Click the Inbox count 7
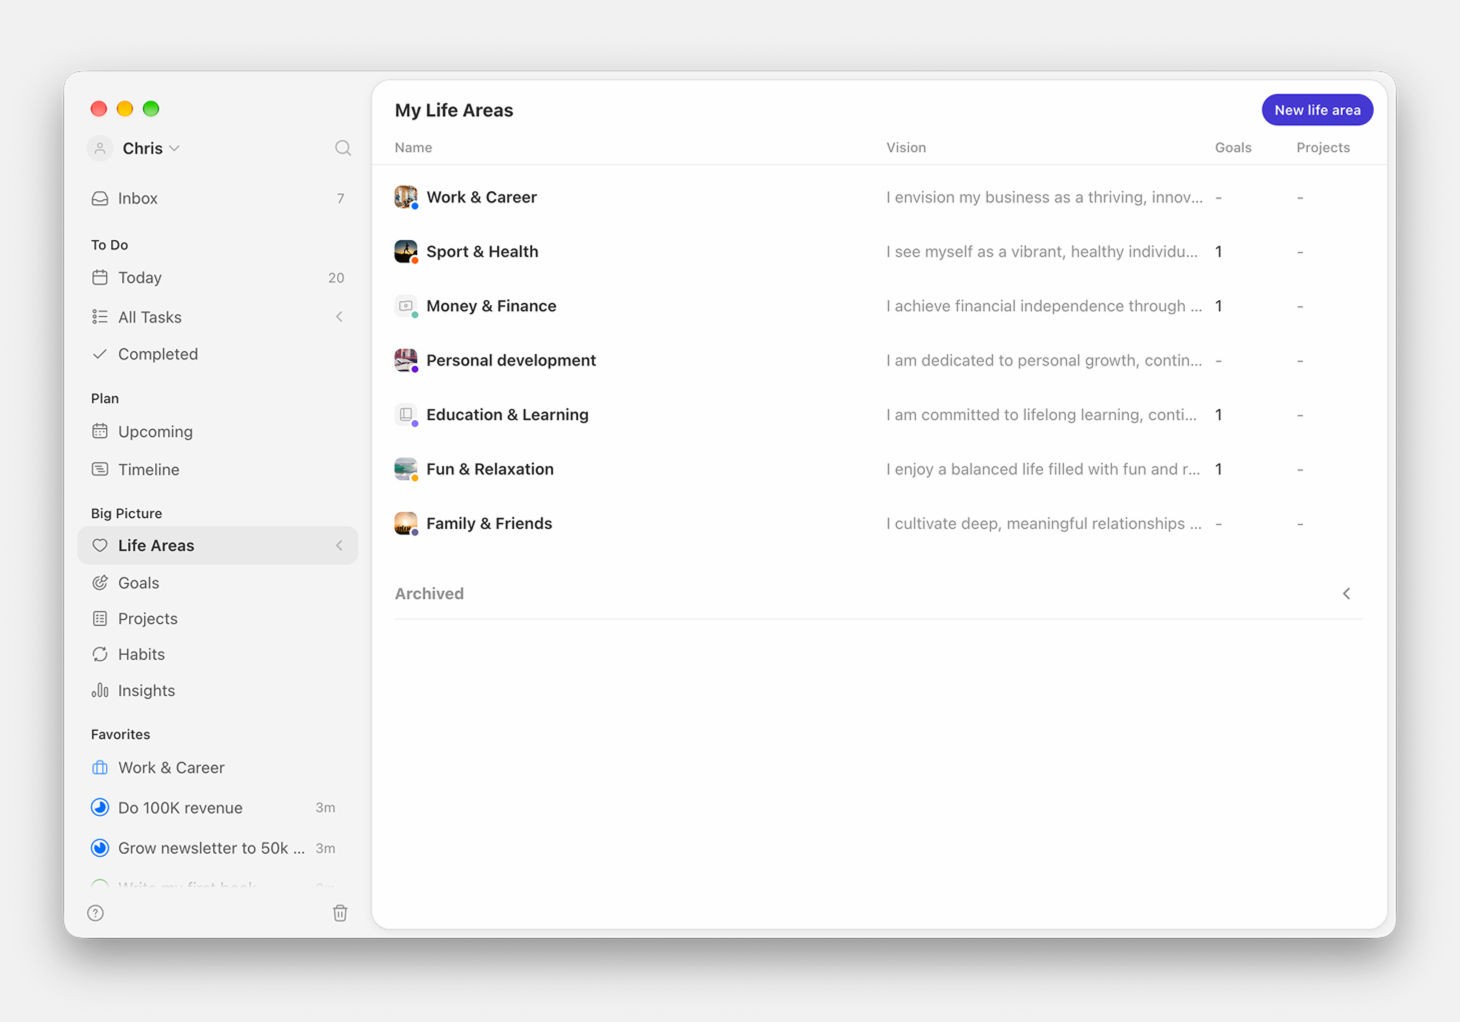 pos(340,198)
